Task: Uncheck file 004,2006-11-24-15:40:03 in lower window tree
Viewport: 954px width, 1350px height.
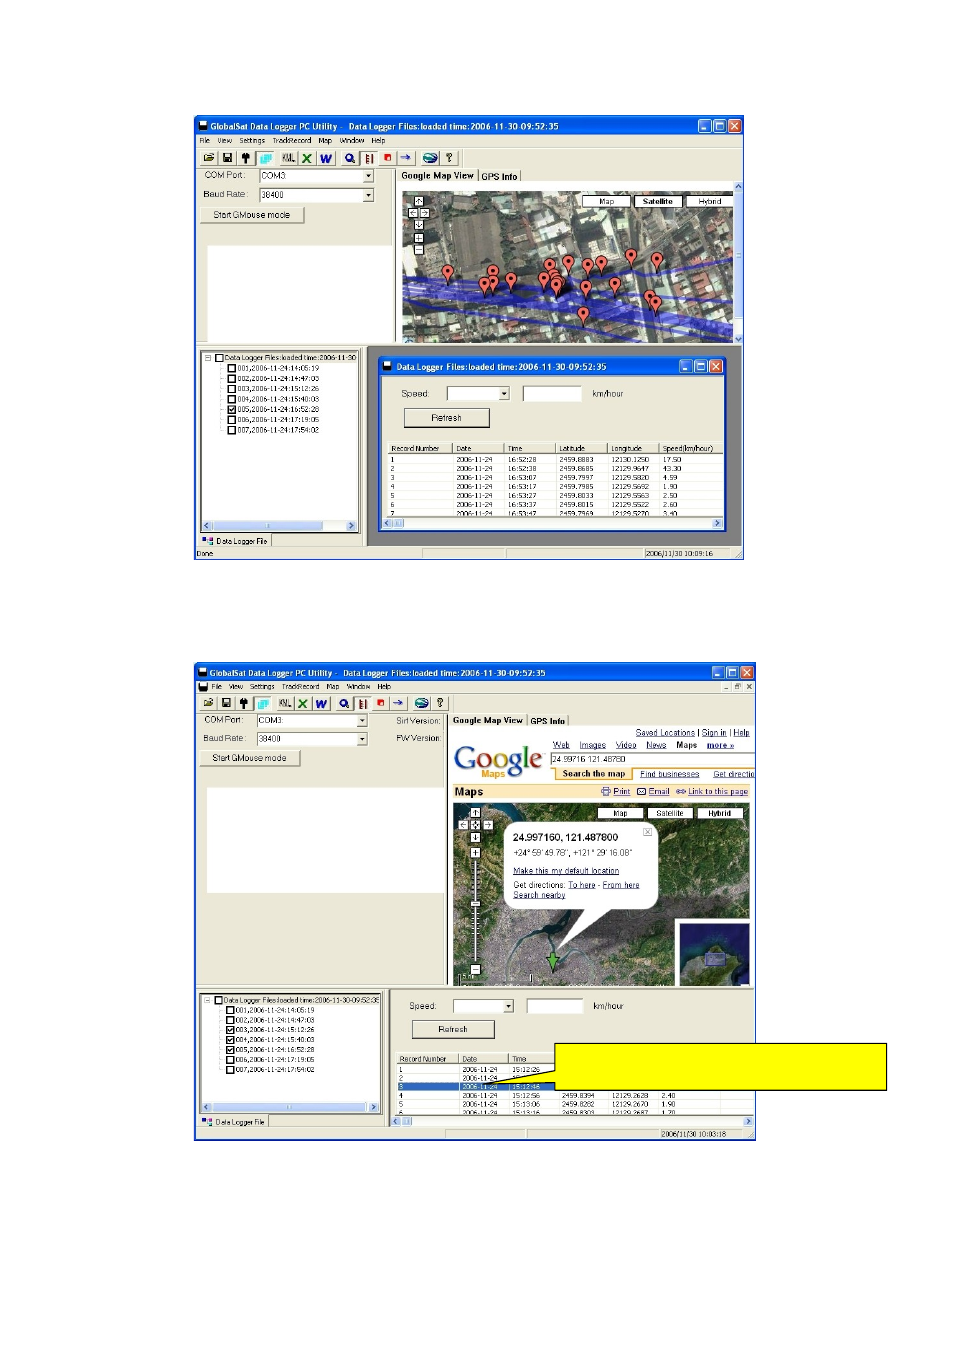Action: click(x=230, y=1040)
